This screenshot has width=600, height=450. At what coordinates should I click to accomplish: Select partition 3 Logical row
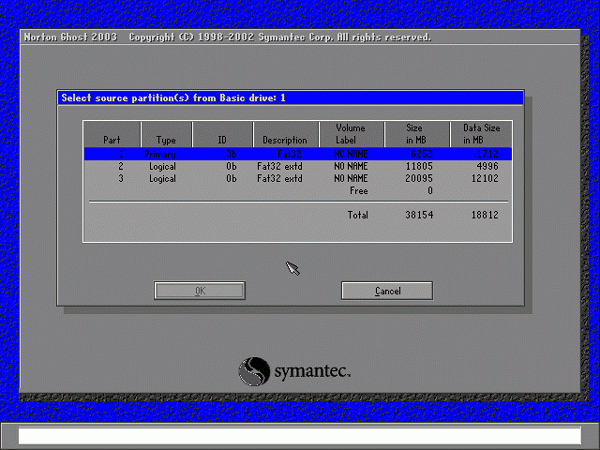coord(298,179)
